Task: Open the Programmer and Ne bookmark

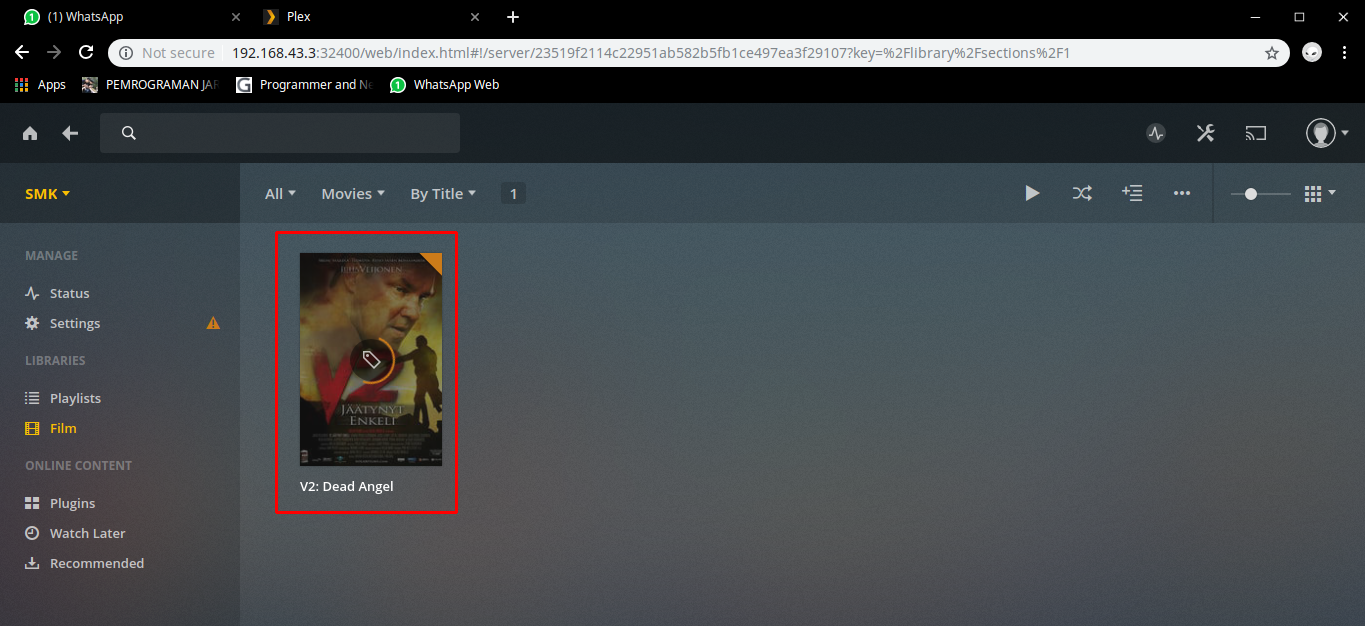Action: point(305,85)
